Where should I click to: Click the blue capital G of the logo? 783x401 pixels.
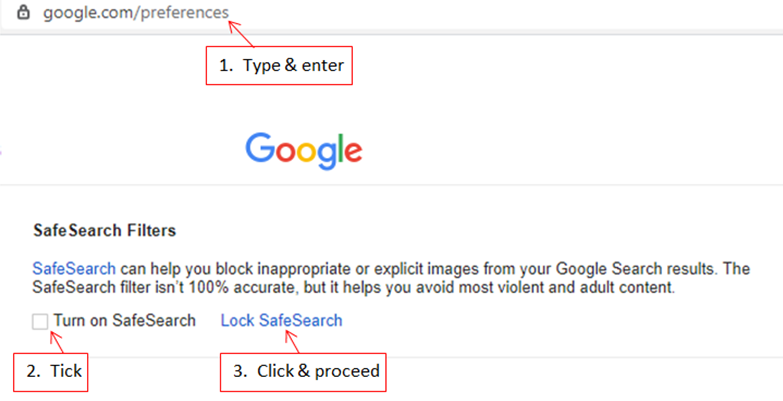pos(260,148)
